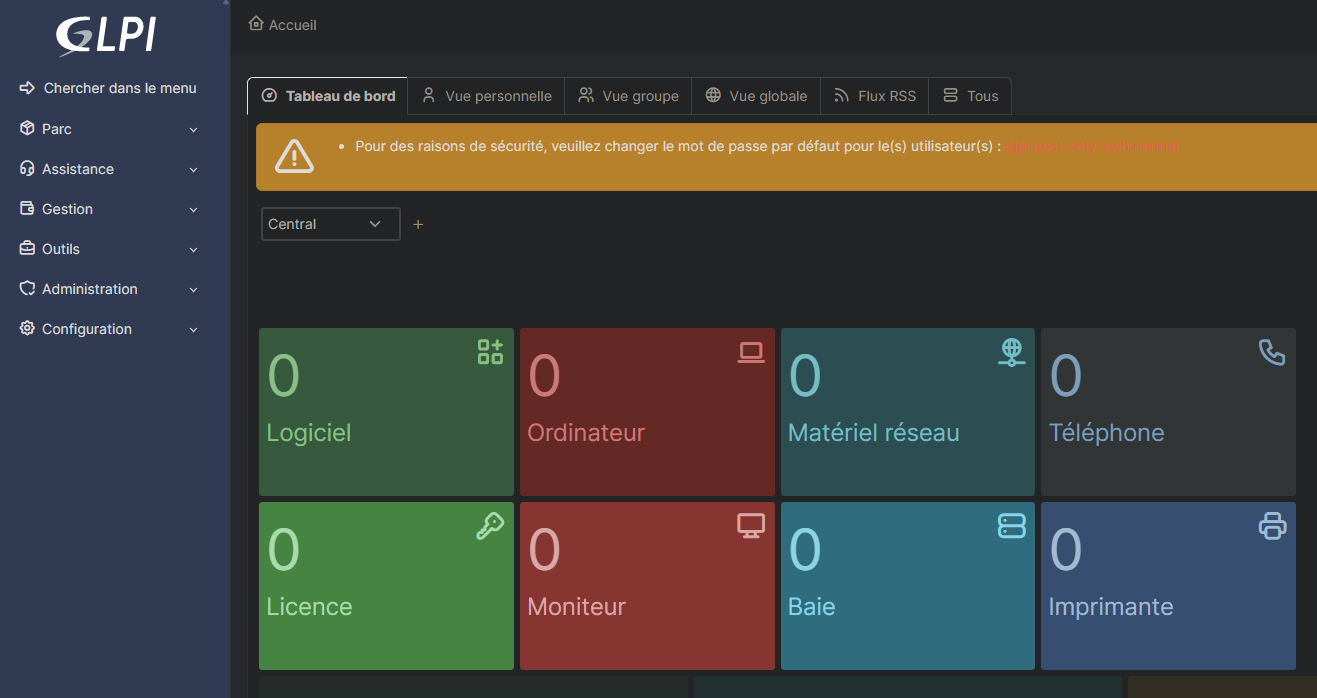Click the printer icon on Imprimante card

click(x=1271, y=526)
